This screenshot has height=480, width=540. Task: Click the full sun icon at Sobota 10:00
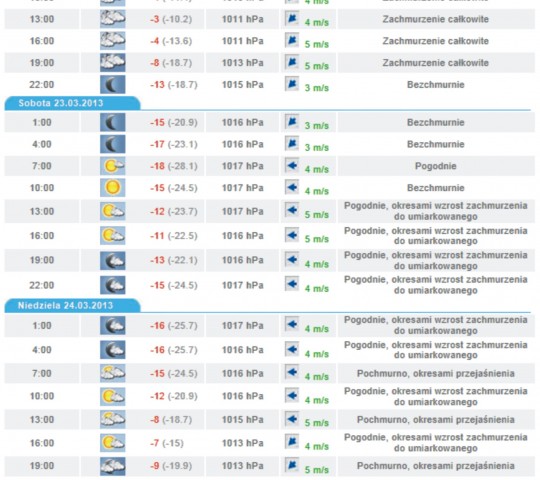(113, 188)
